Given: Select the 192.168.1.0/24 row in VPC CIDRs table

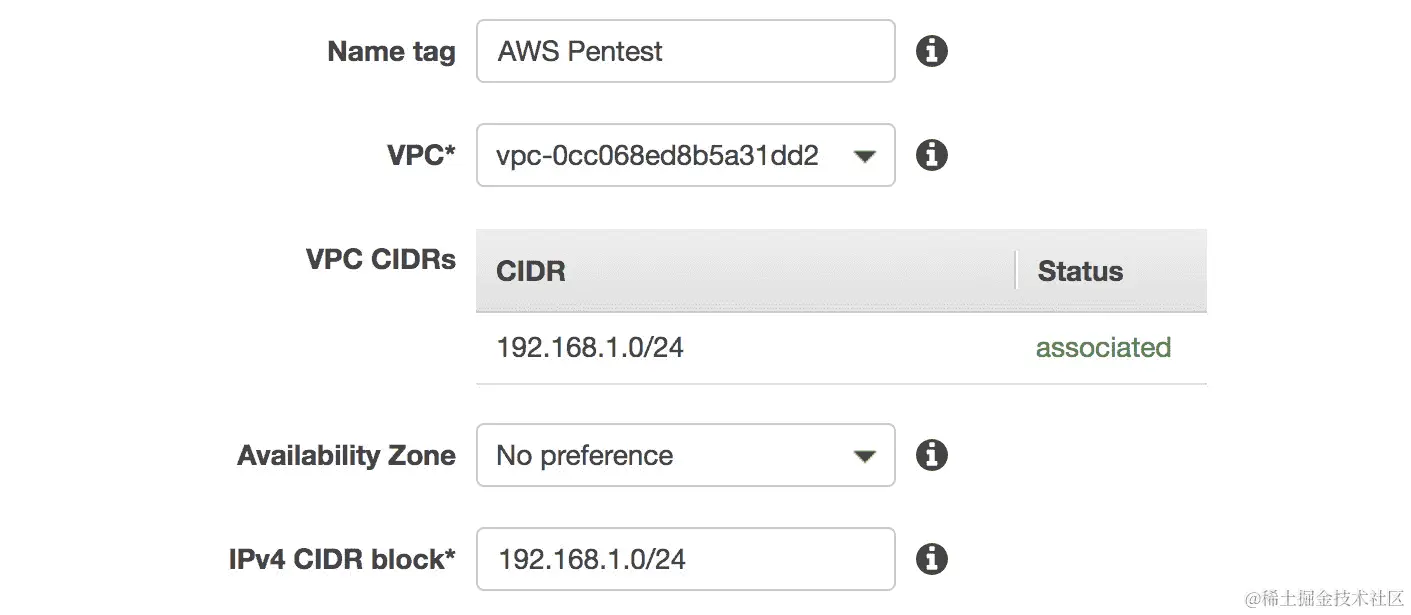Looking at the screenshot, I should point(841,348).
